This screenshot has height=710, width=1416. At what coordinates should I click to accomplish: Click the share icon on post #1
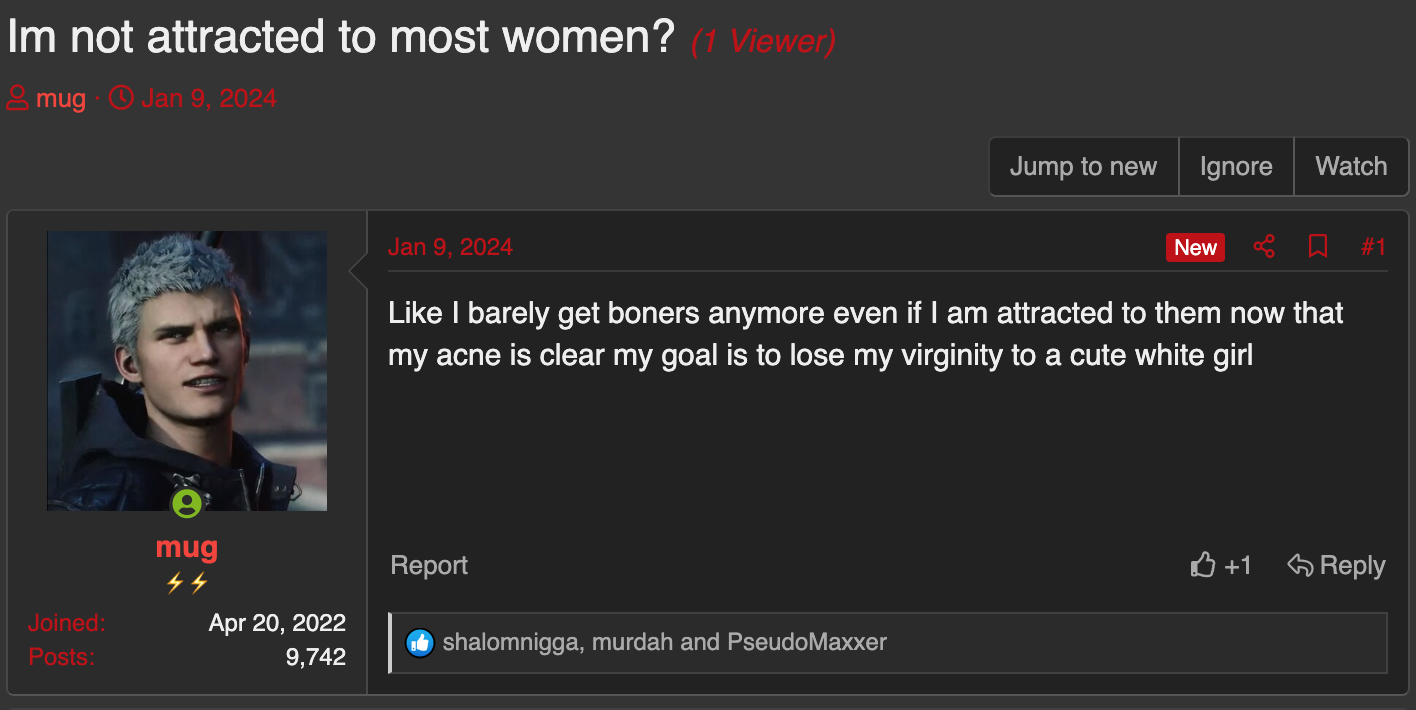pyautogui.click(x=1264, y=247)
